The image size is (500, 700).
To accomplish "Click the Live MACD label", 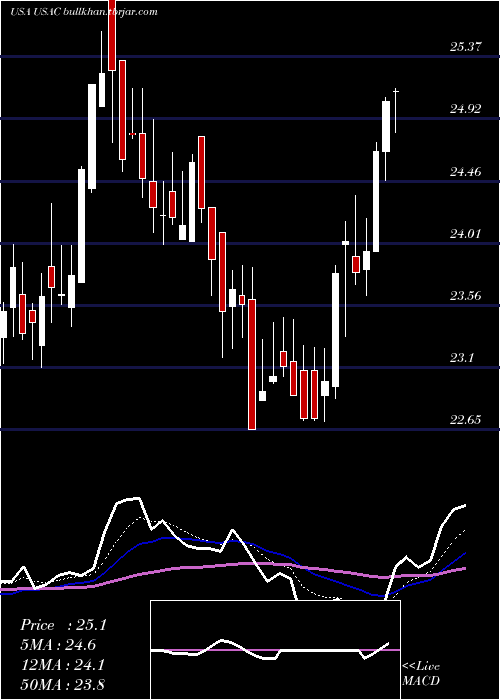I will click(x=421, y=673).
